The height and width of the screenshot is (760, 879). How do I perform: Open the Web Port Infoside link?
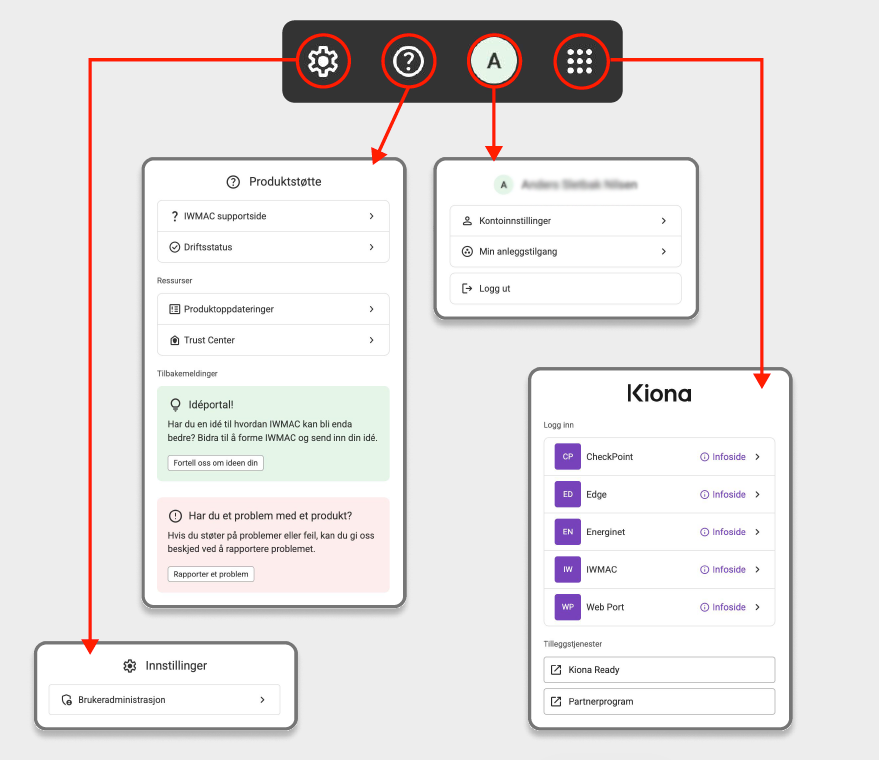tap(723, 607)
